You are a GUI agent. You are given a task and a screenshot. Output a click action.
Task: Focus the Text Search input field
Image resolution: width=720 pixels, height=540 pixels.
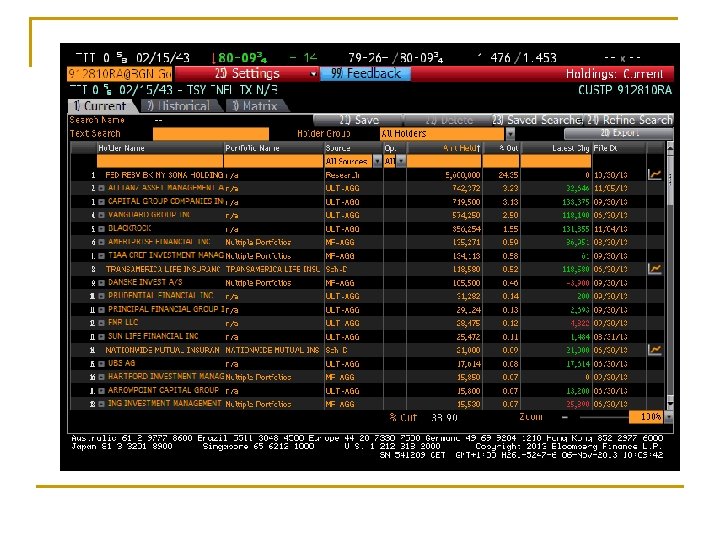(211, 134)
